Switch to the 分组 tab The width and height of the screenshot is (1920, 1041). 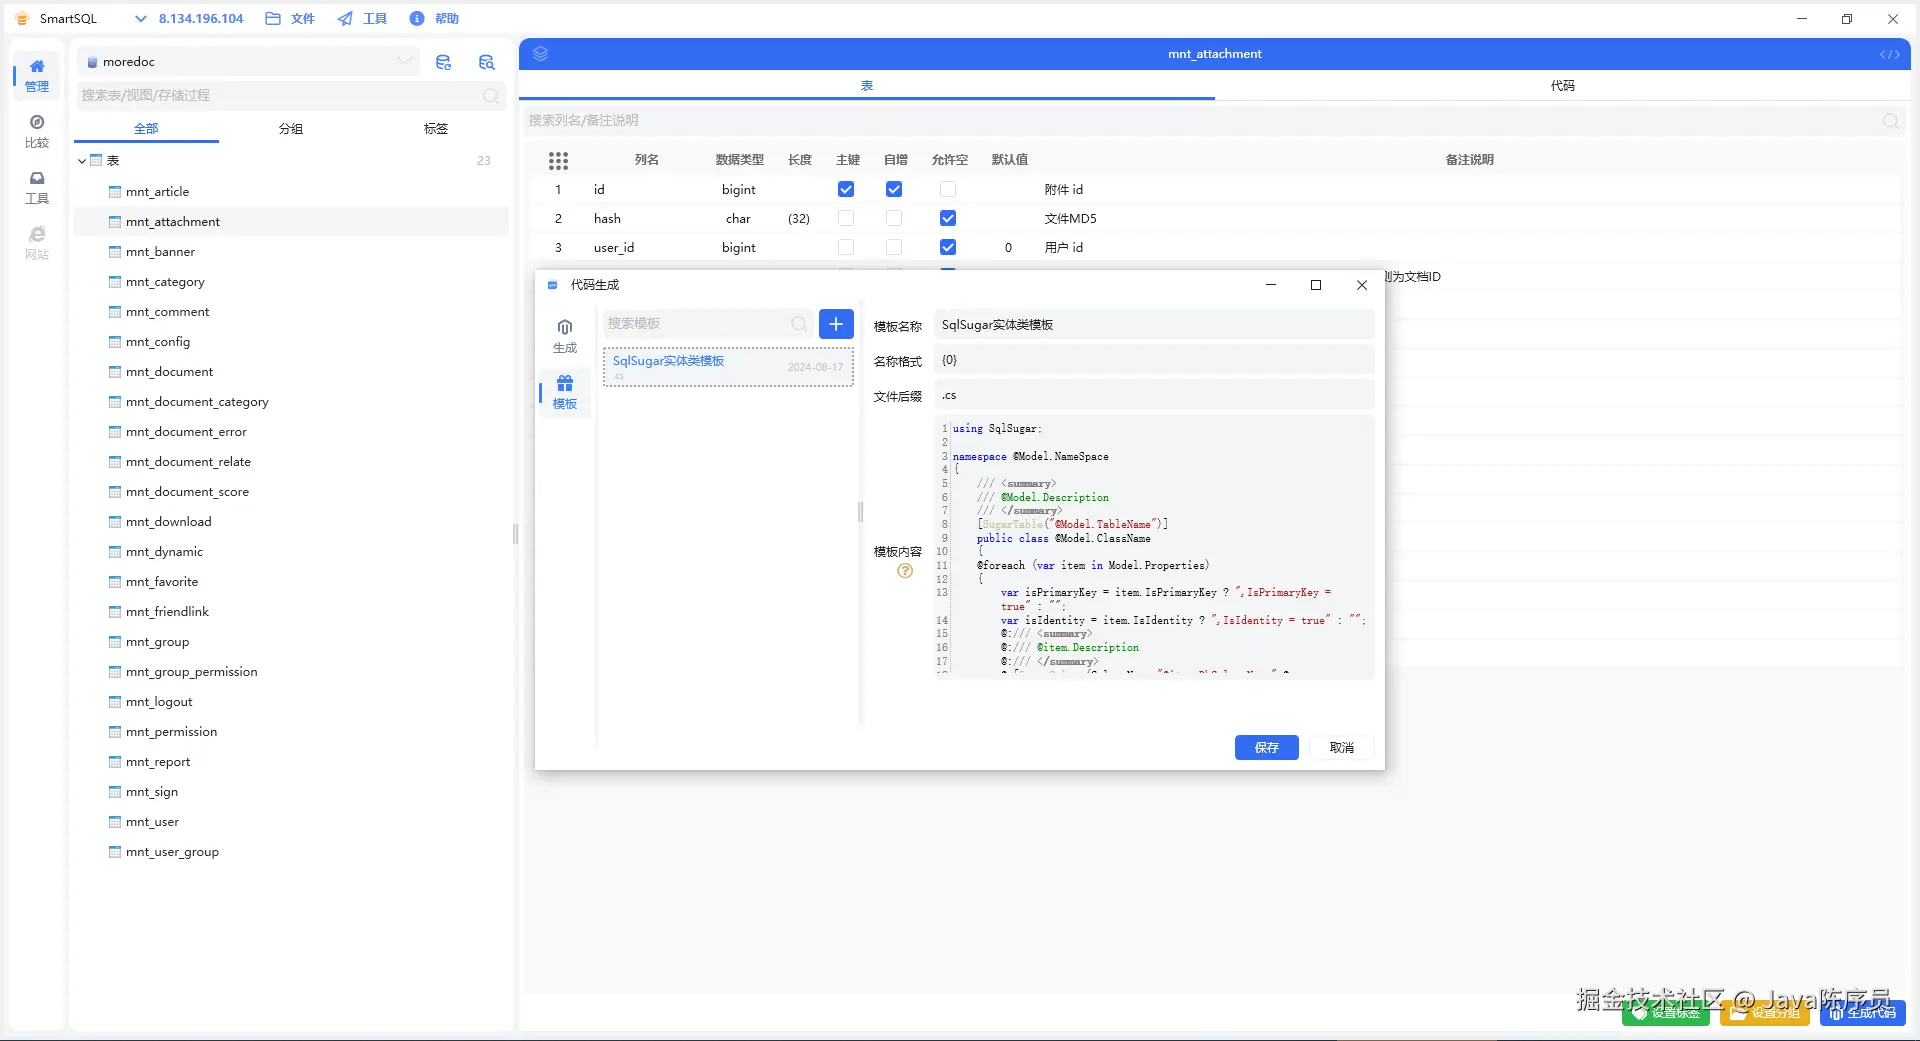(x=291, y=129)
